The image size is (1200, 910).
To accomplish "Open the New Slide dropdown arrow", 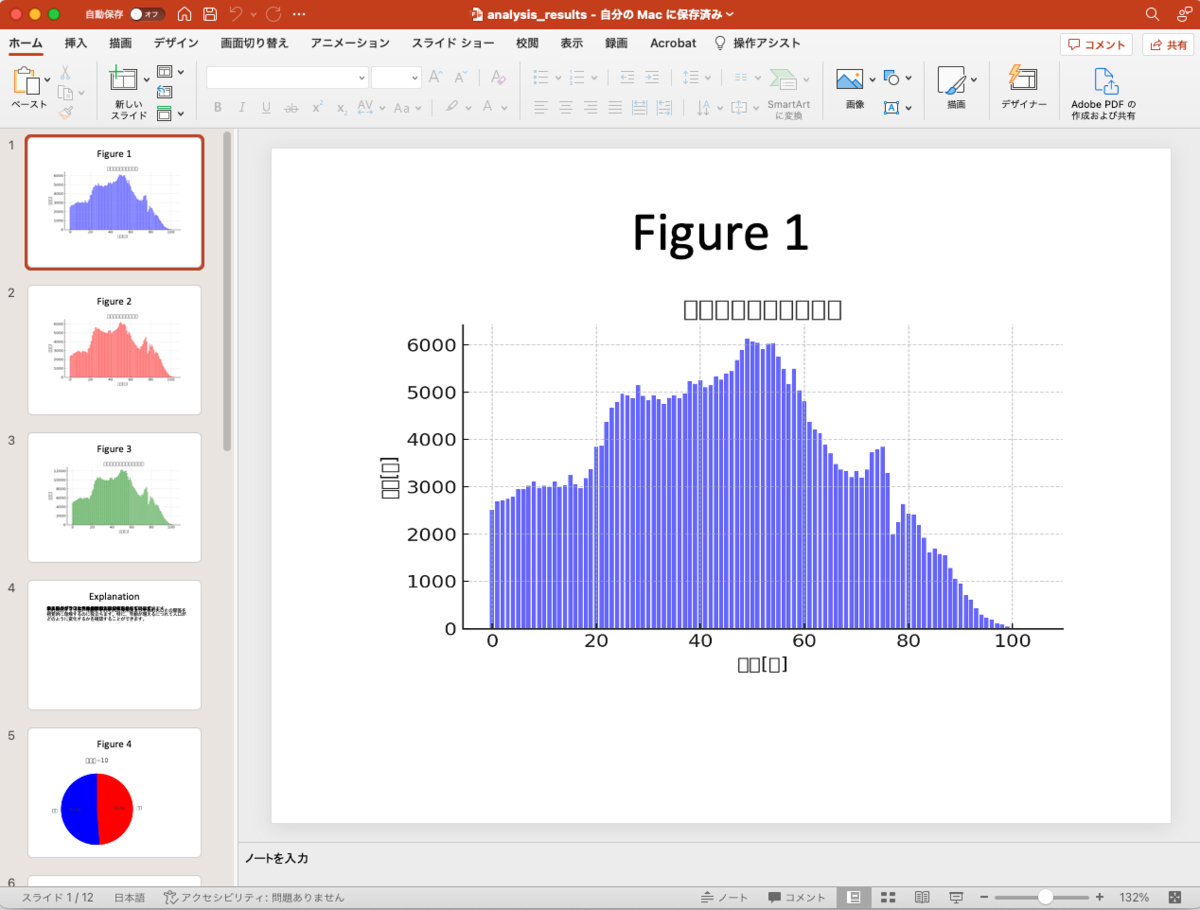I will (147, 79).
